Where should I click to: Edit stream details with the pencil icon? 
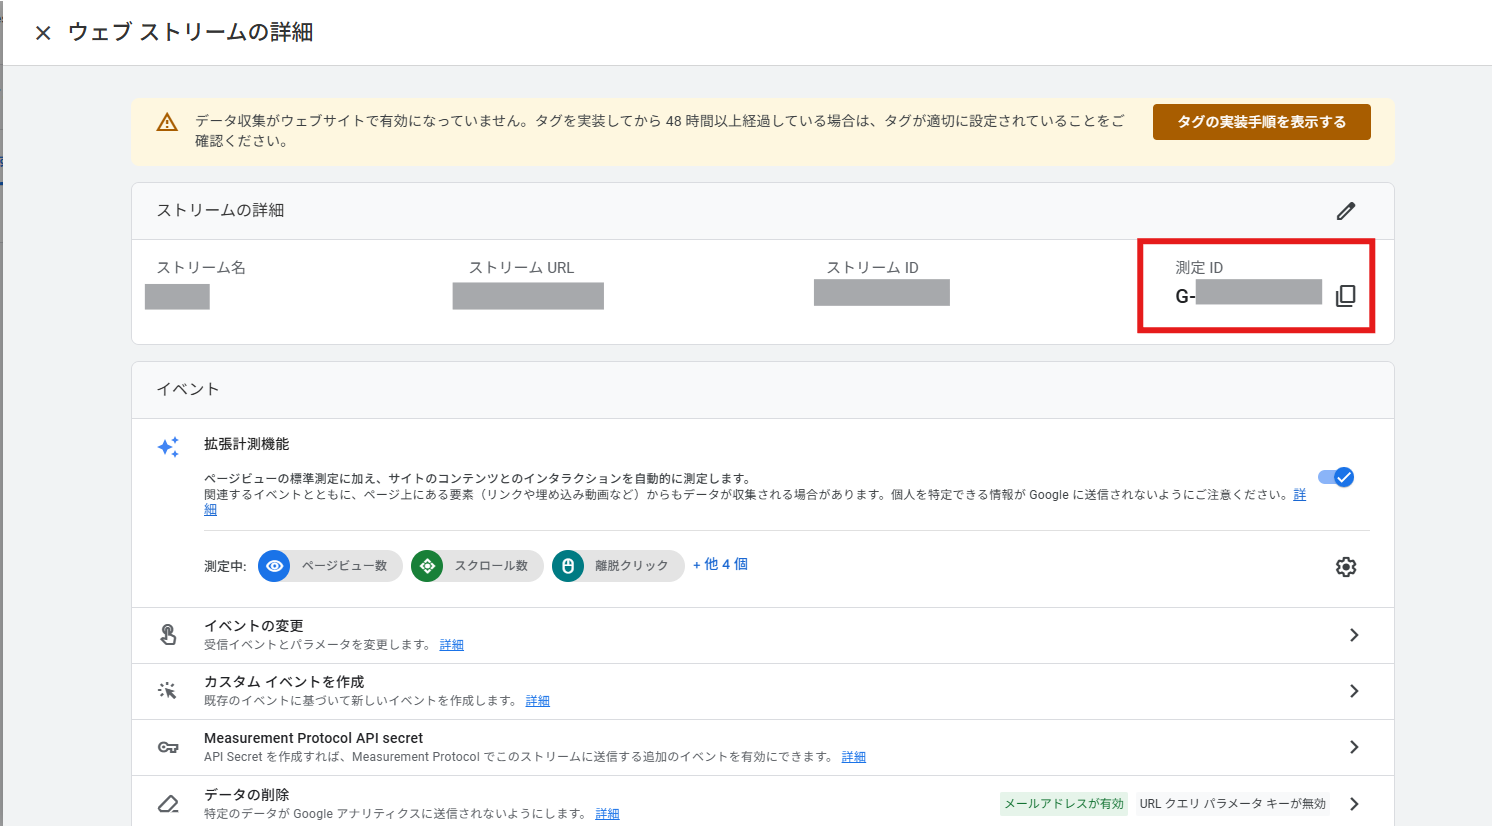[1346, 211]
